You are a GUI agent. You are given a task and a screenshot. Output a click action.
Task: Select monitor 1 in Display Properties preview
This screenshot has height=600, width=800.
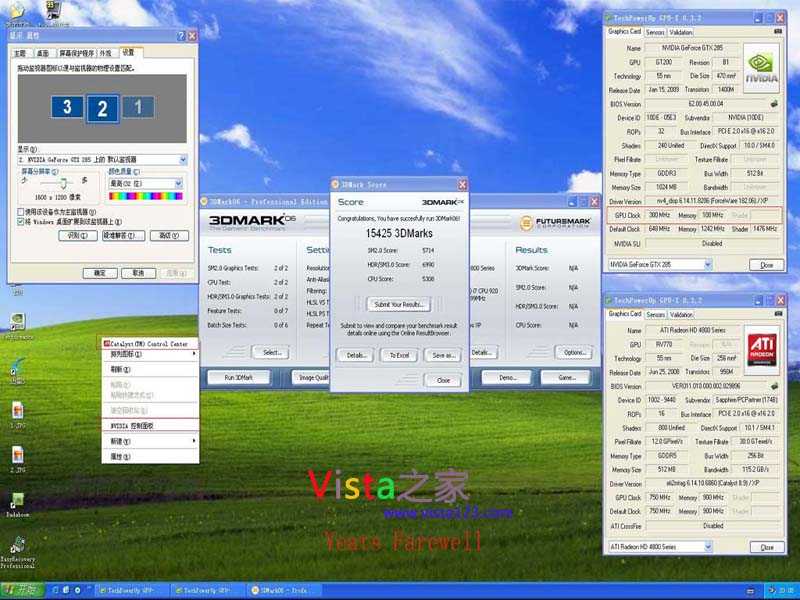[138, 107]
